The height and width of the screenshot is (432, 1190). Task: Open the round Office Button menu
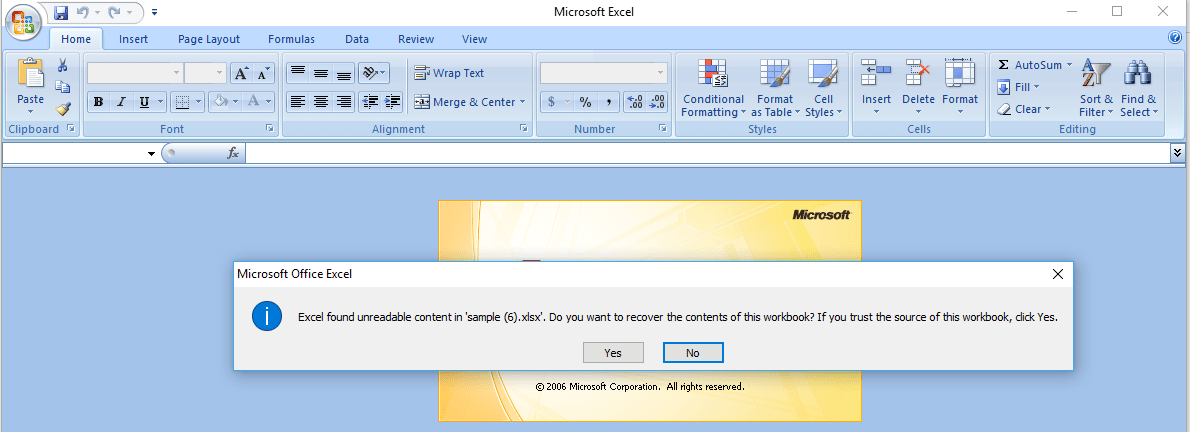(x=23, y=21)
